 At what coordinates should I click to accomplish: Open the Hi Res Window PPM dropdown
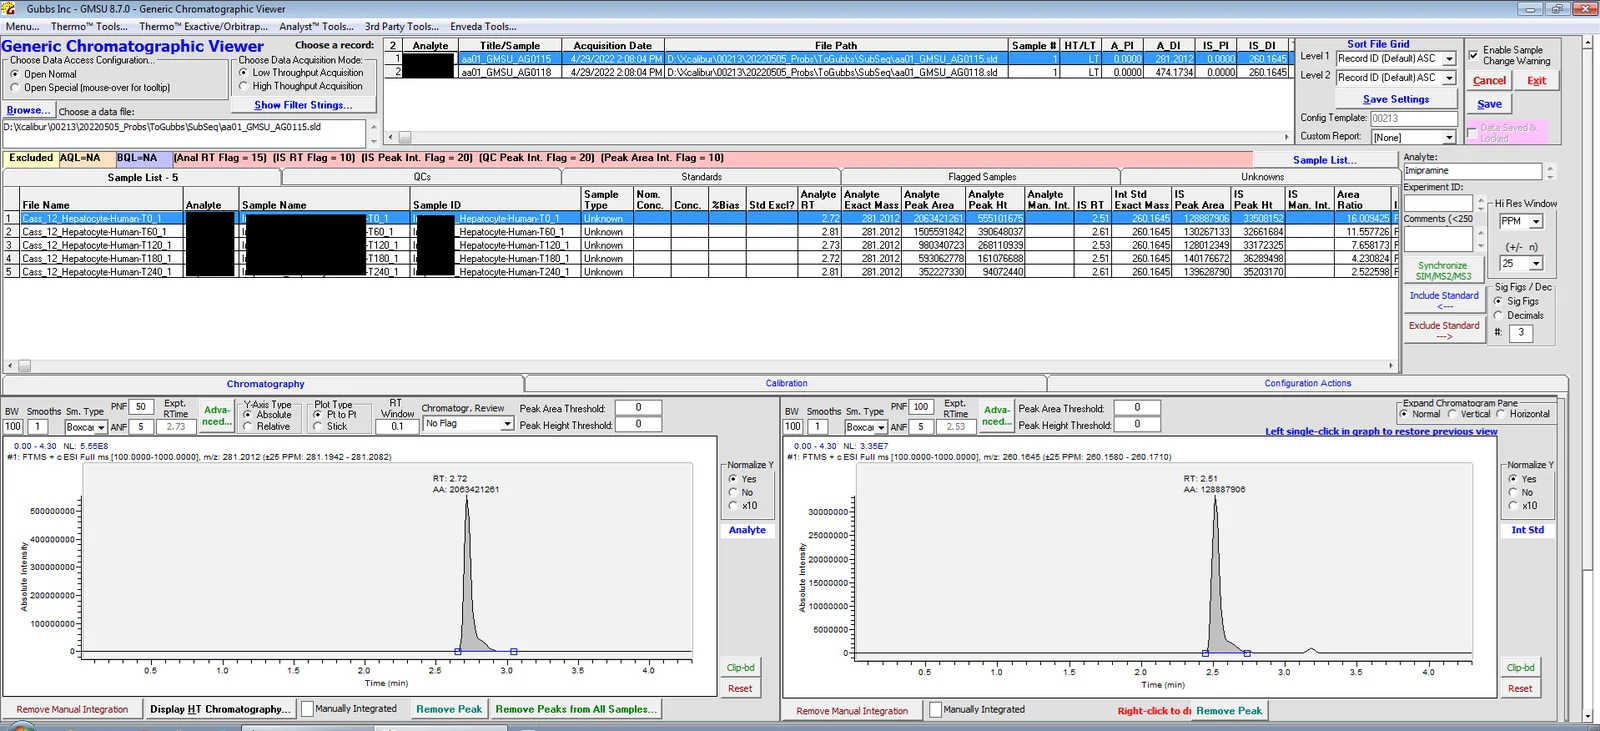click(1536, 222)
